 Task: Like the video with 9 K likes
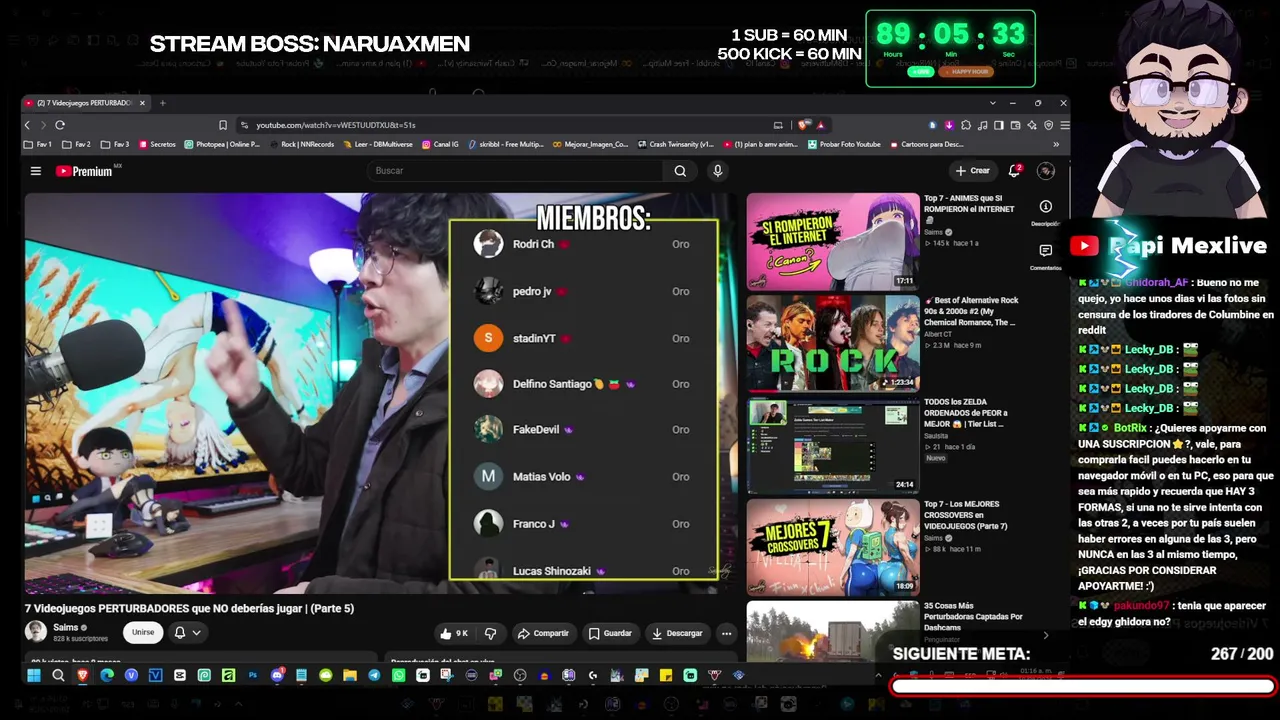(454, 633)
